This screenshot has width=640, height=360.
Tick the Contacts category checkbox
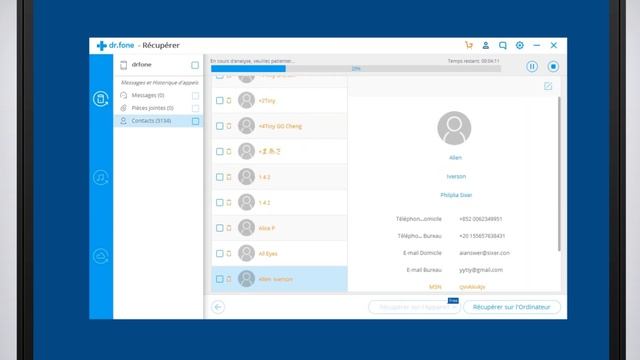click(196, 121)
